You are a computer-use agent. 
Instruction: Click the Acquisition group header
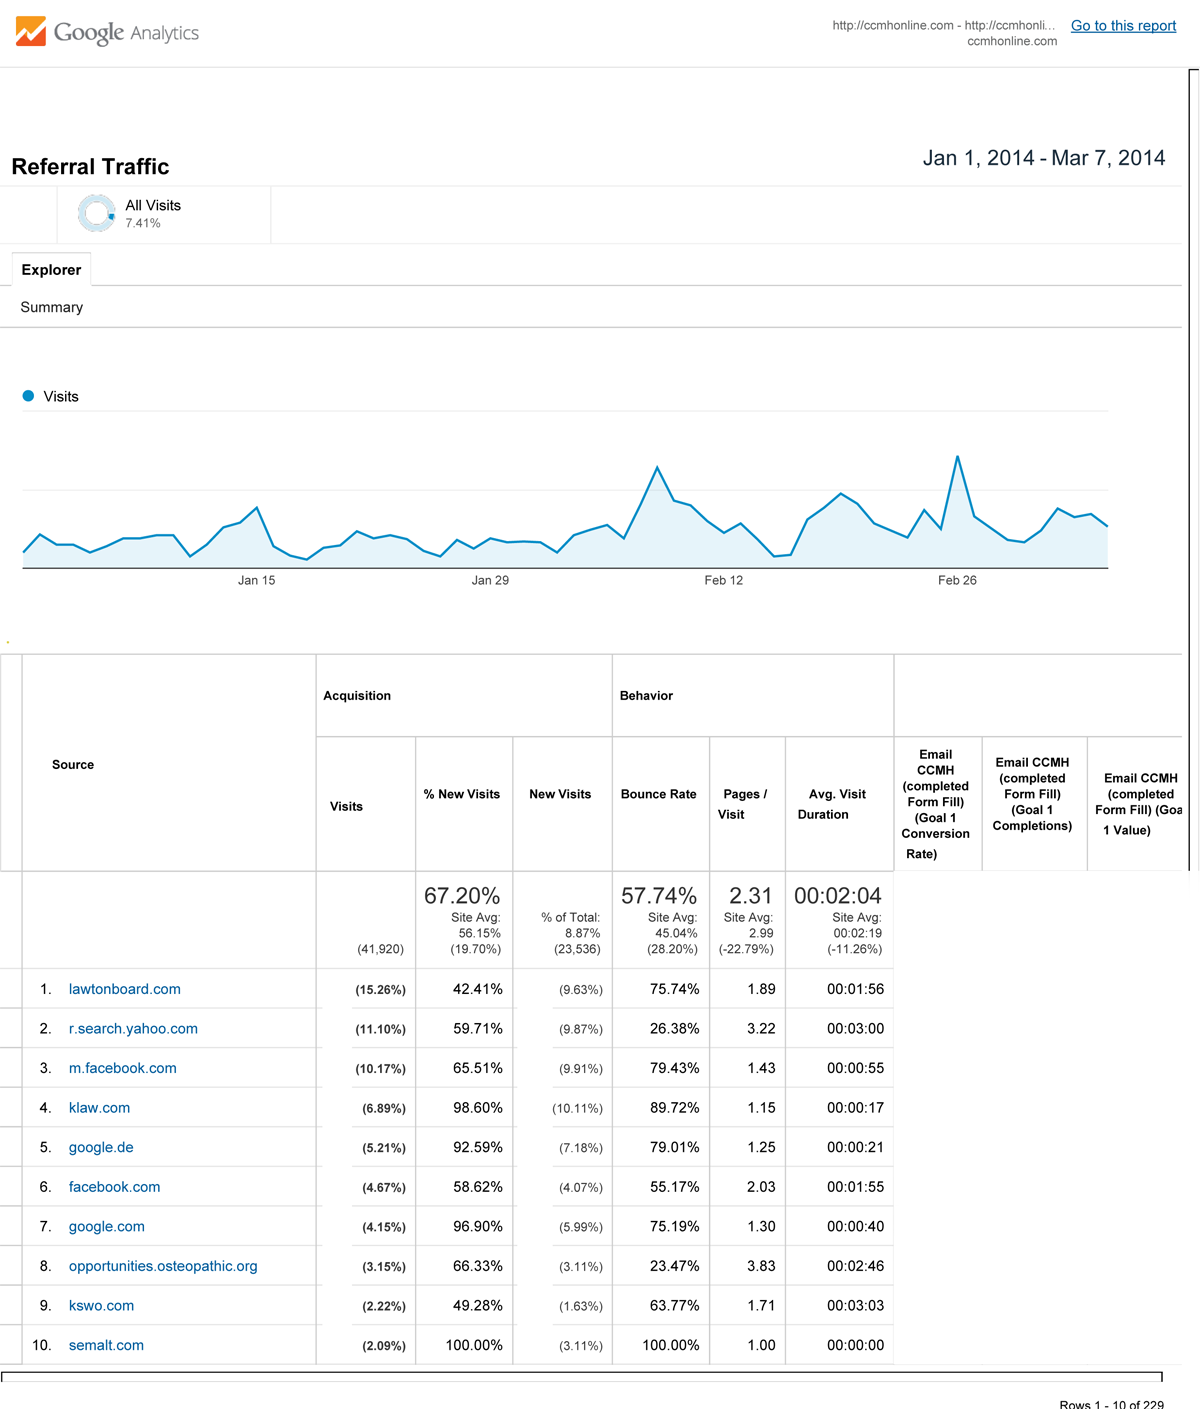click(x=357, y=695)
